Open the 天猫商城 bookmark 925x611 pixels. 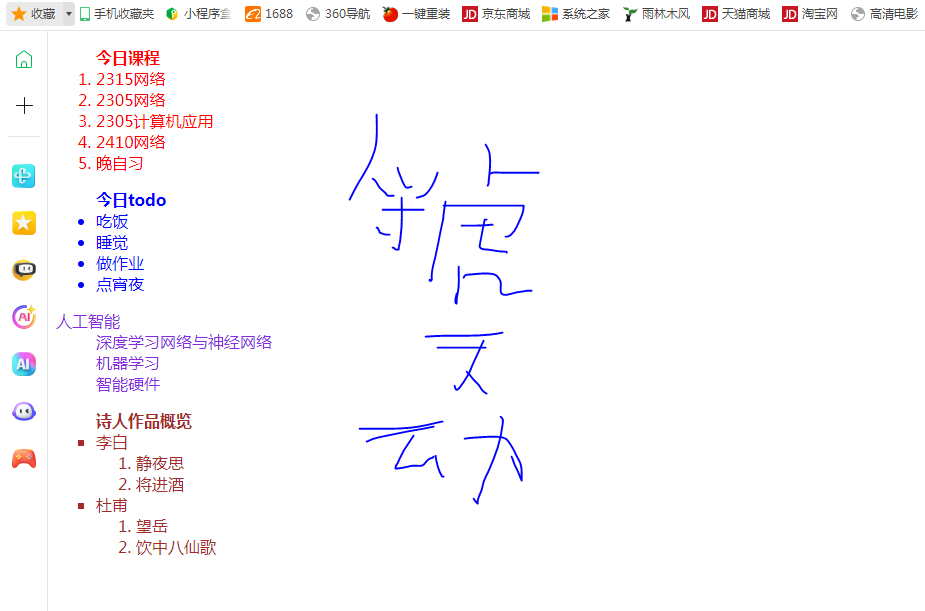[736, 14]
